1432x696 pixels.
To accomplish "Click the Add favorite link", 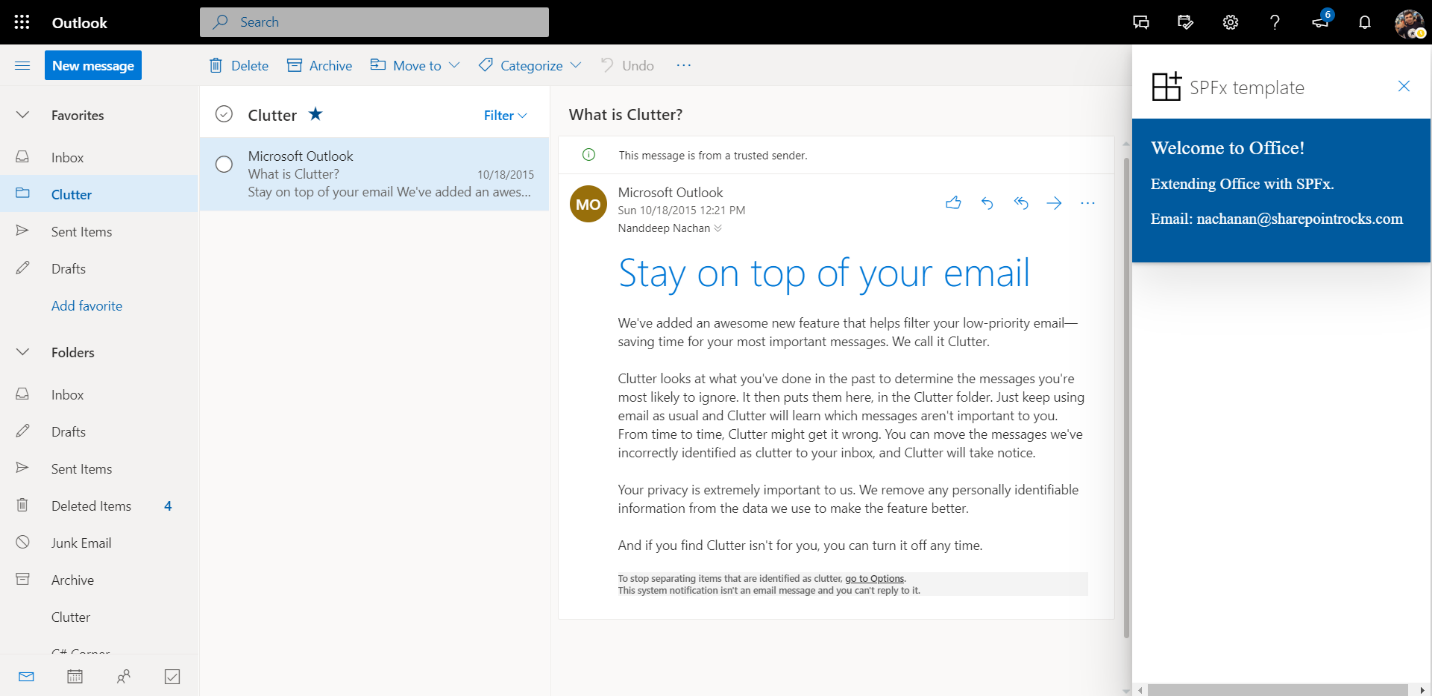I will 87,306.
